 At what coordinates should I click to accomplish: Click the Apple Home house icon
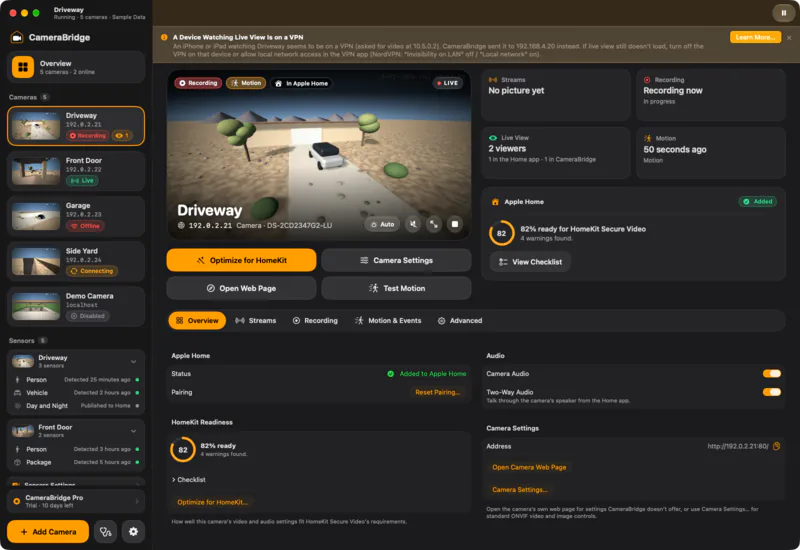(495, 202)
